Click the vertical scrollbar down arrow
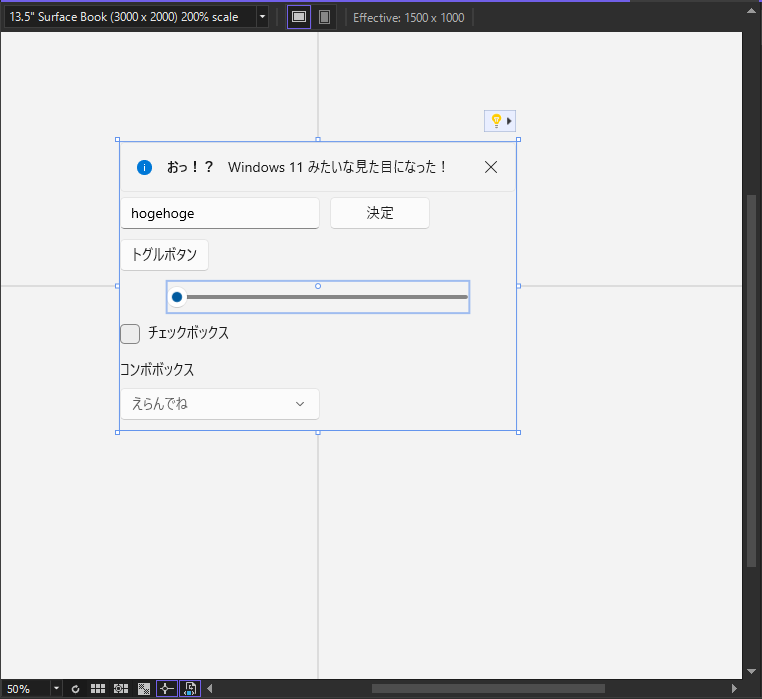The image size is (762, 699). coord(751,671)
